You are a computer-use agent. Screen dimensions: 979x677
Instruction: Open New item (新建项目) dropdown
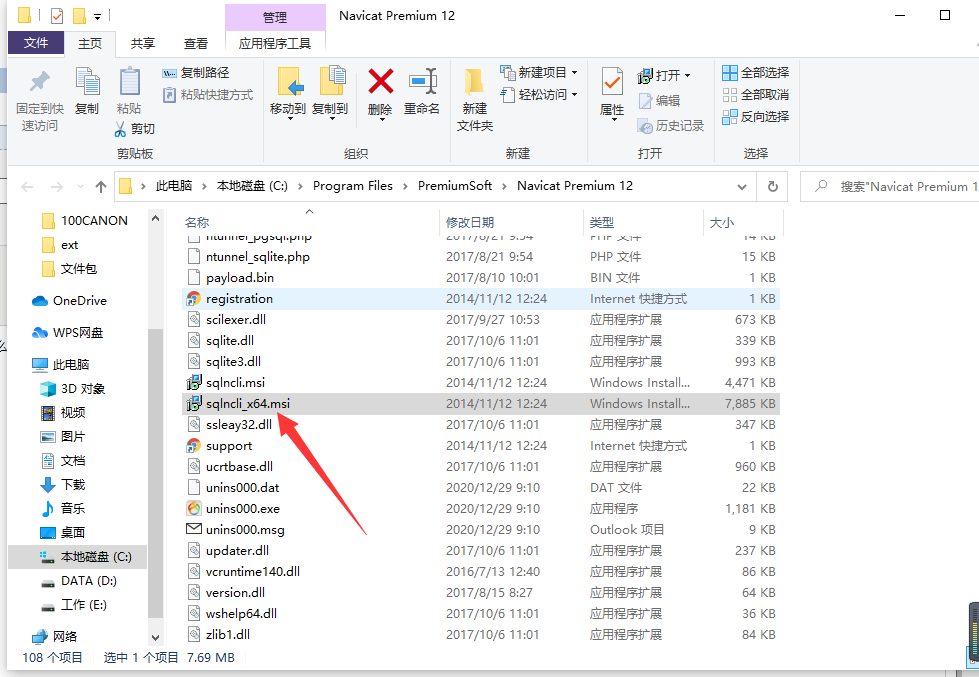pyautogui.click(x=539, y=72)
